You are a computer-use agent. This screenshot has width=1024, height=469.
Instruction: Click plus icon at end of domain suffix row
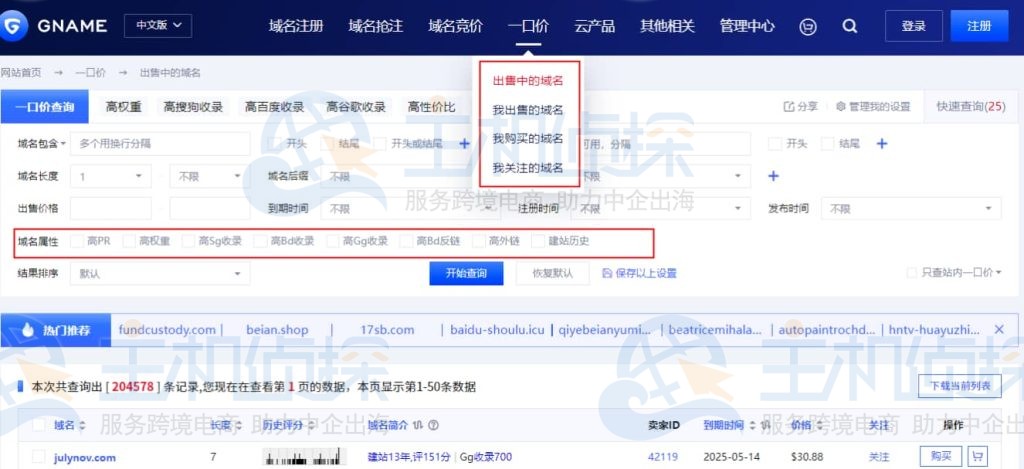tap(773, 176)
